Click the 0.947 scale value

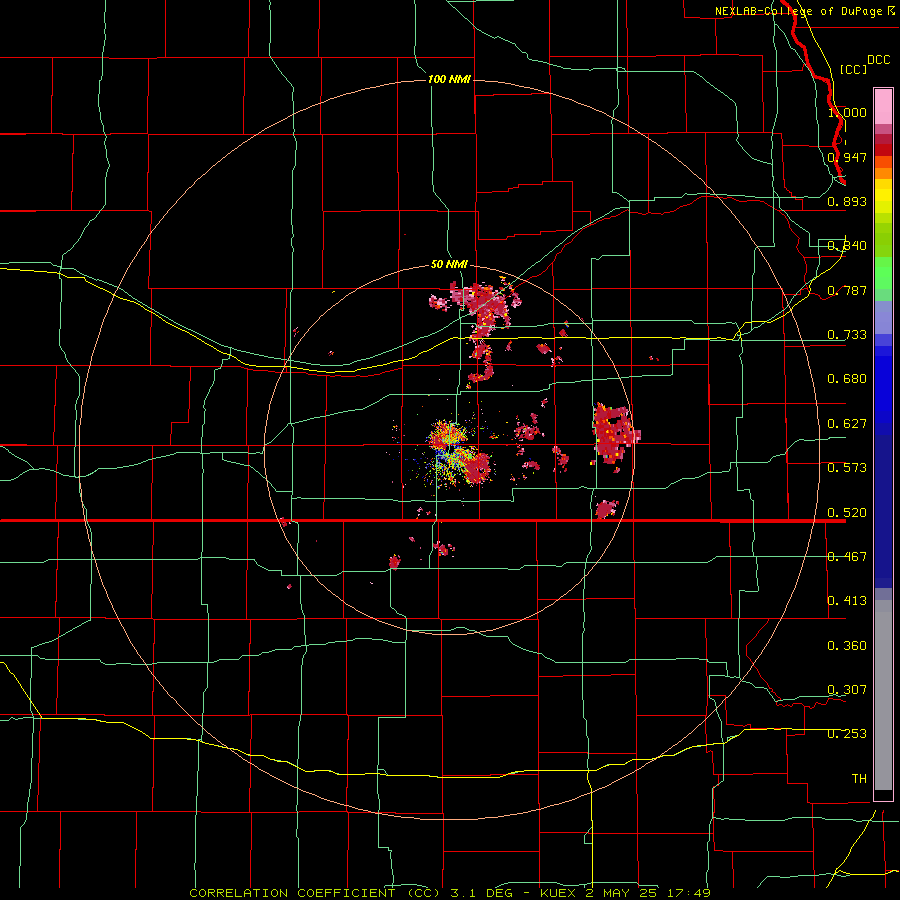coord(847,157)
